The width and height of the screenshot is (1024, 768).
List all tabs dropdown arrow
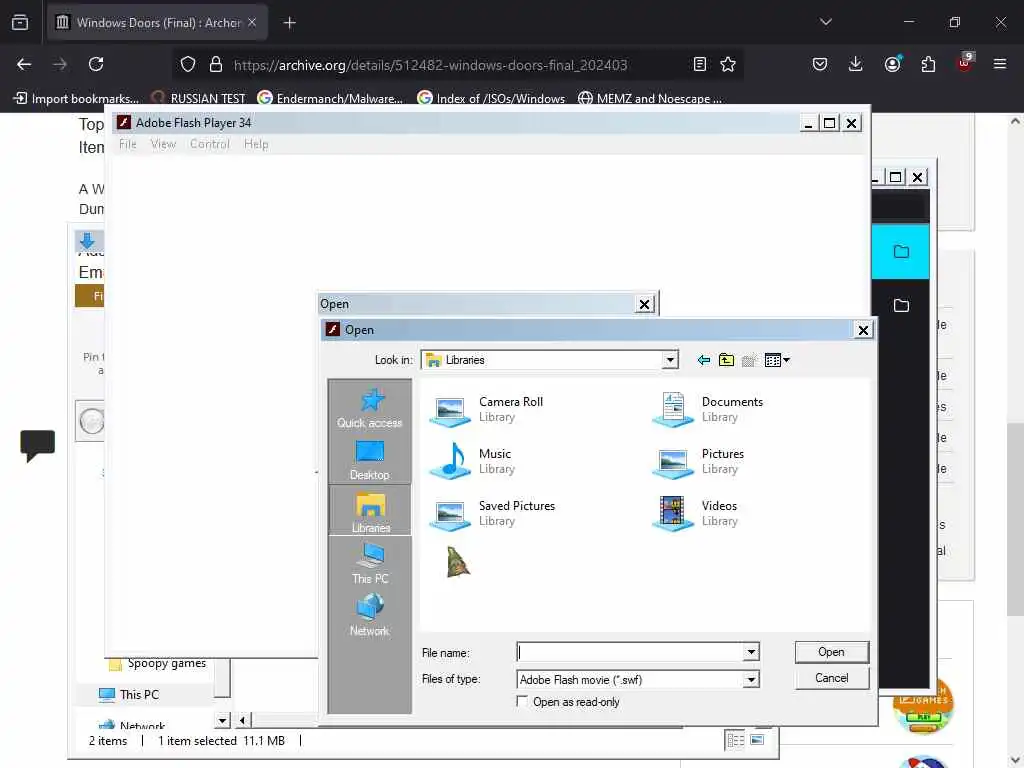coord(825,22)
